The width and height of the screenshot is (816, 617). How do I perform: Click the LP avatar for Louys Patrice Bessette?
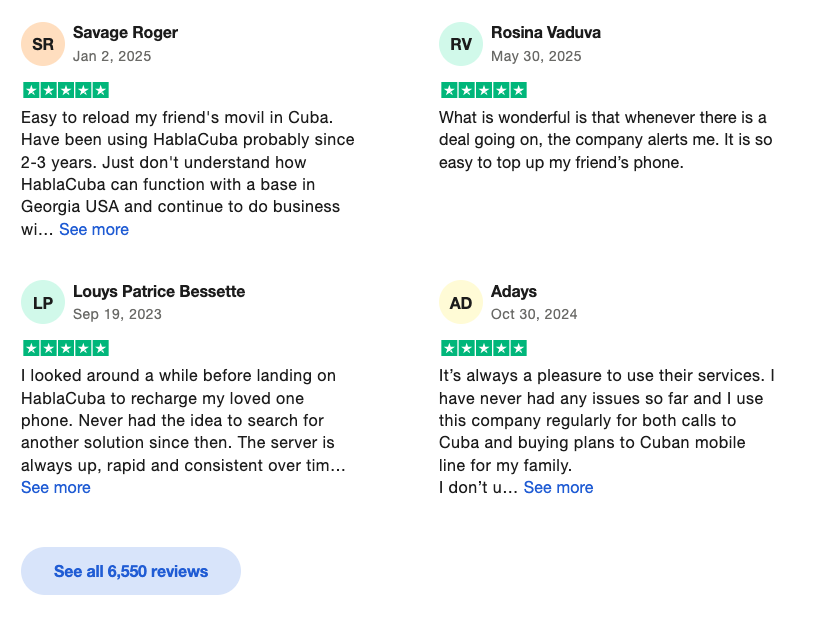[x=43, y=302]
